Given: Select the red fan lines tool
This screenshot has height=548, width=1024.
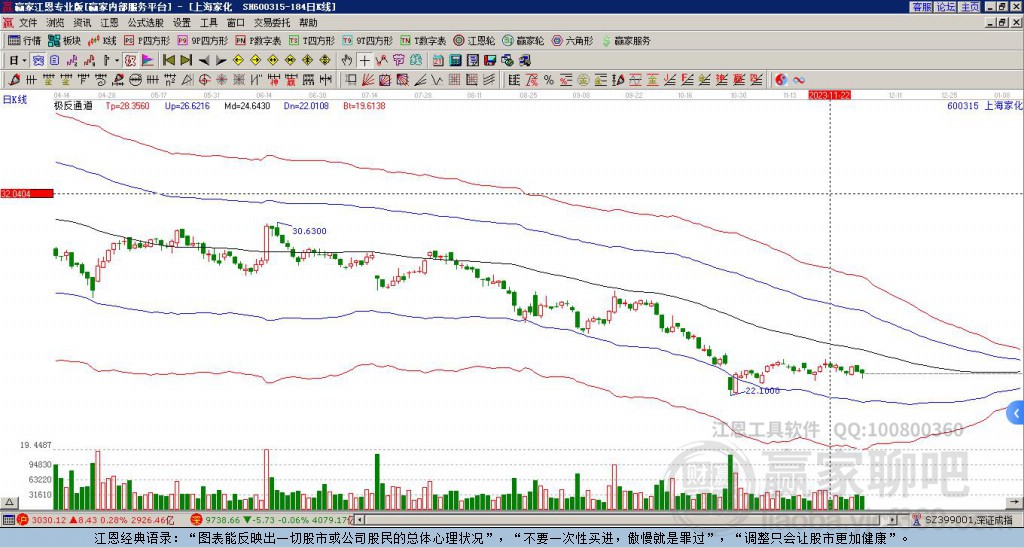Looking at the screenshot, I should pos(368,80).
